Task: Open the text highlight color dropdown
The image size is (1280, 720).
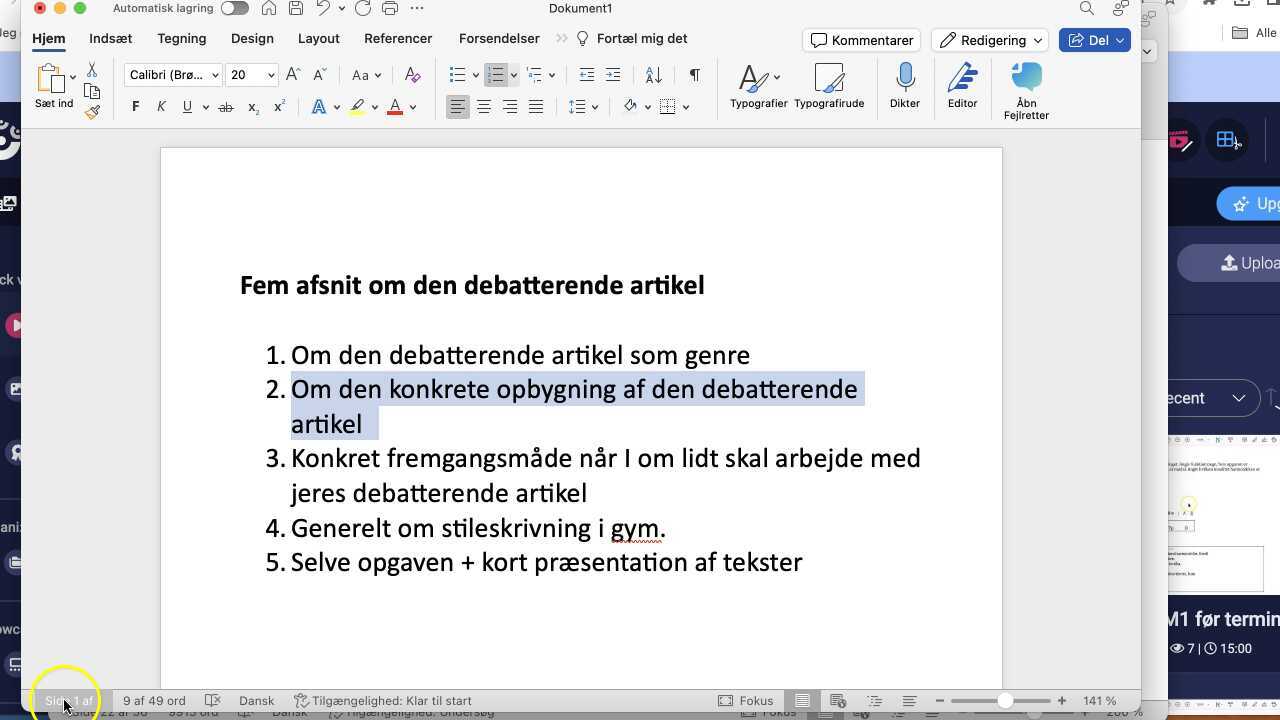Action: pyautogui.click(x=375, y=106)
